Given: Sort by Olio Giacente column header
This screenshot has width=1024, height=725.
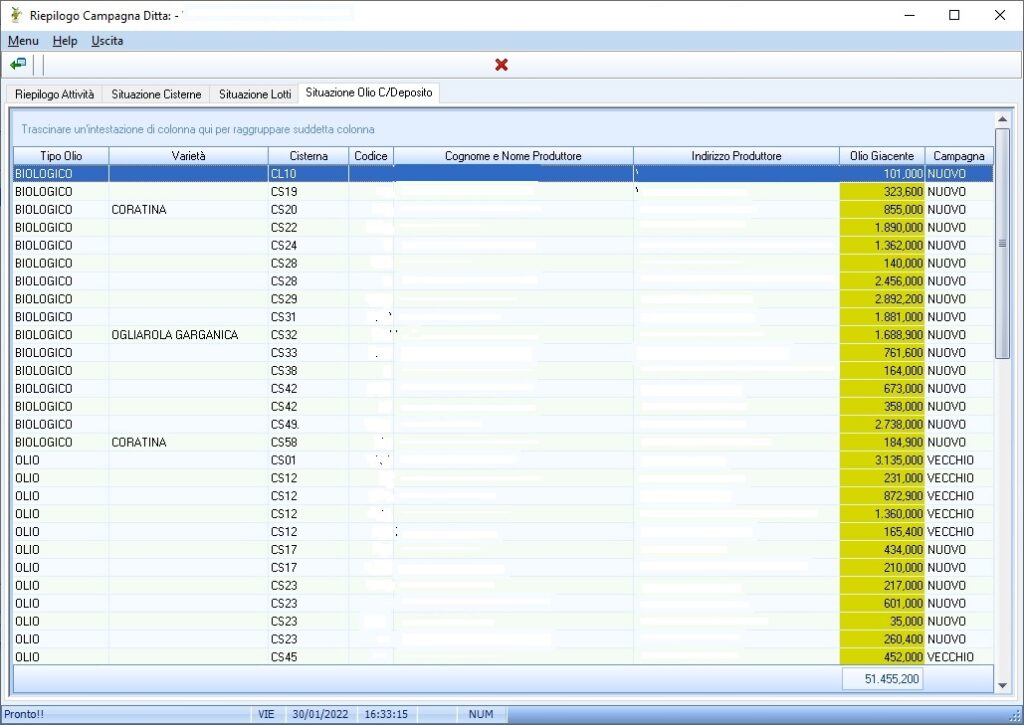Looking at the screenshot, I should 882,156.
